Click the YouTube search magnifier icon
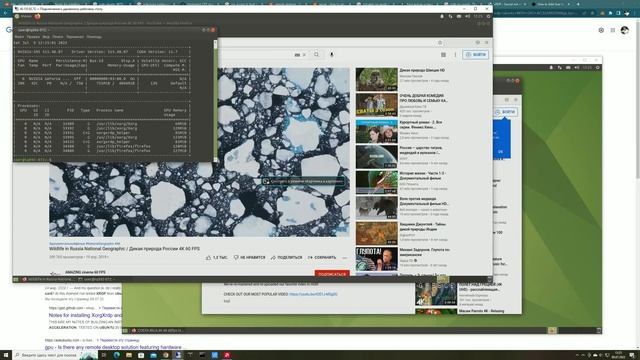The image size is (640, 360). pyautogui.click(x=316, y=54)
